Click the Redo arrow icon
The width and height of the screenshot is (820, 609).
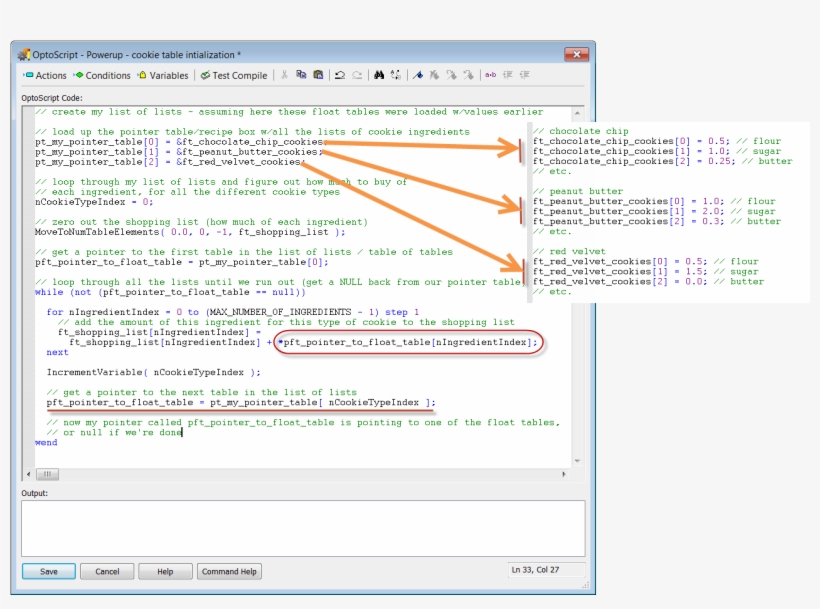[356, 75]
